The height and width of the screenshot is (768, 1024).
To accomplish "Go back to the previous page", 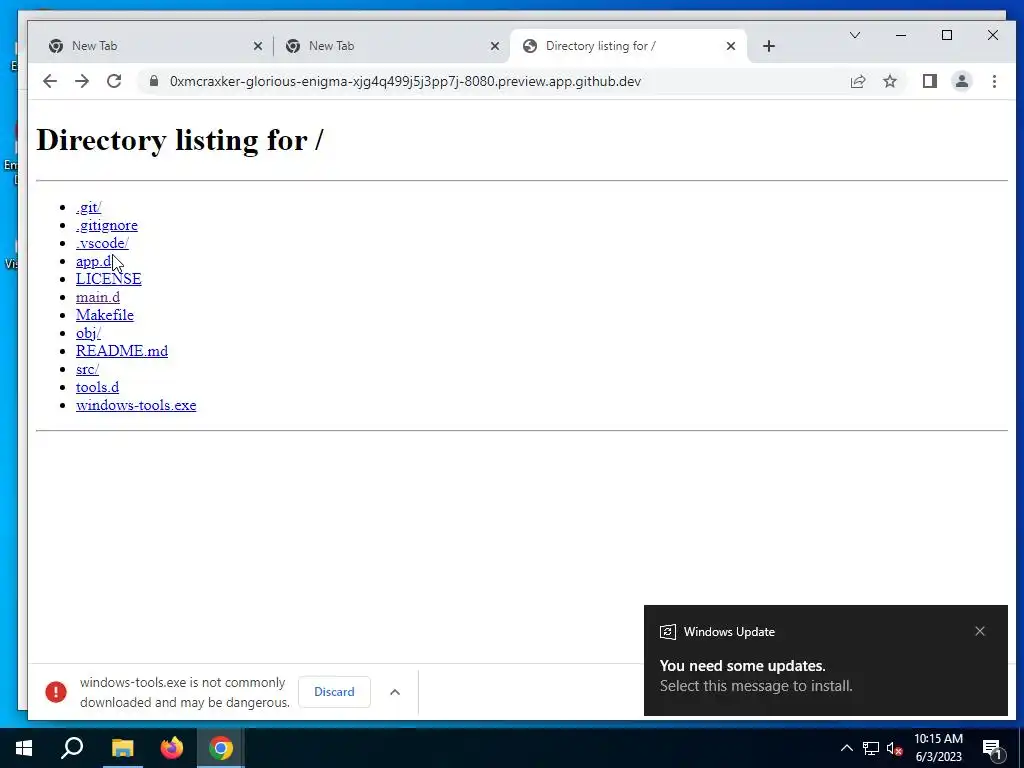I will click(x=50, y=81).
